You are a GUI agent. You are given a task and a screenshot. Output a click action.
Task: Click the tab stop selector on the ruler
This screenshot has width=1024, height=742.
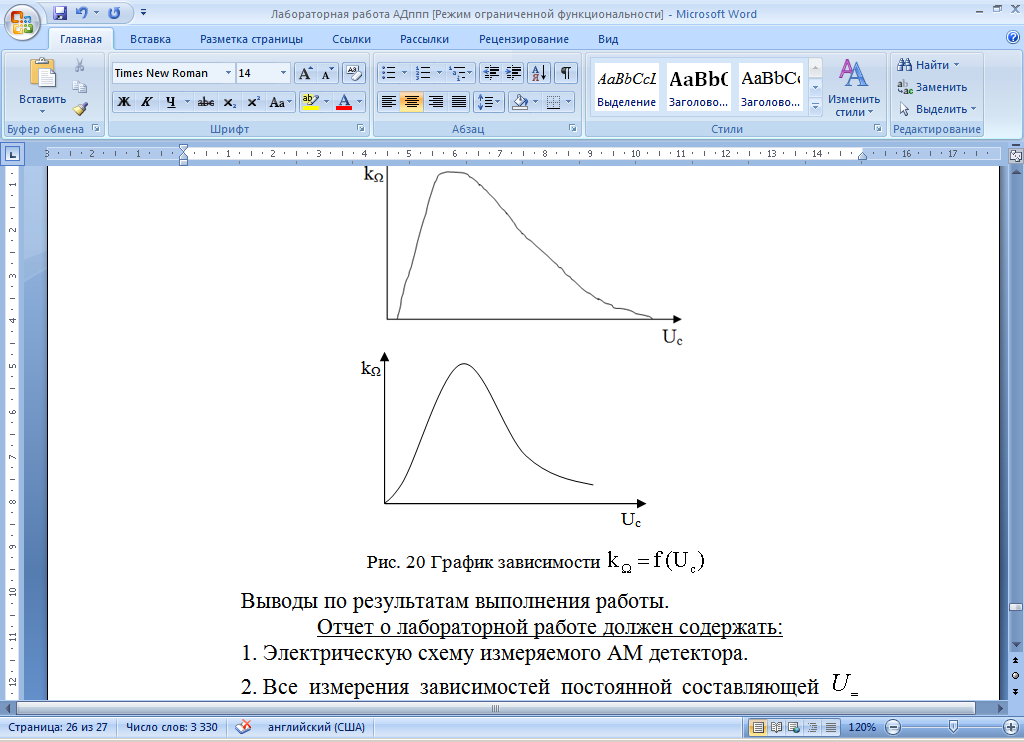12,155
